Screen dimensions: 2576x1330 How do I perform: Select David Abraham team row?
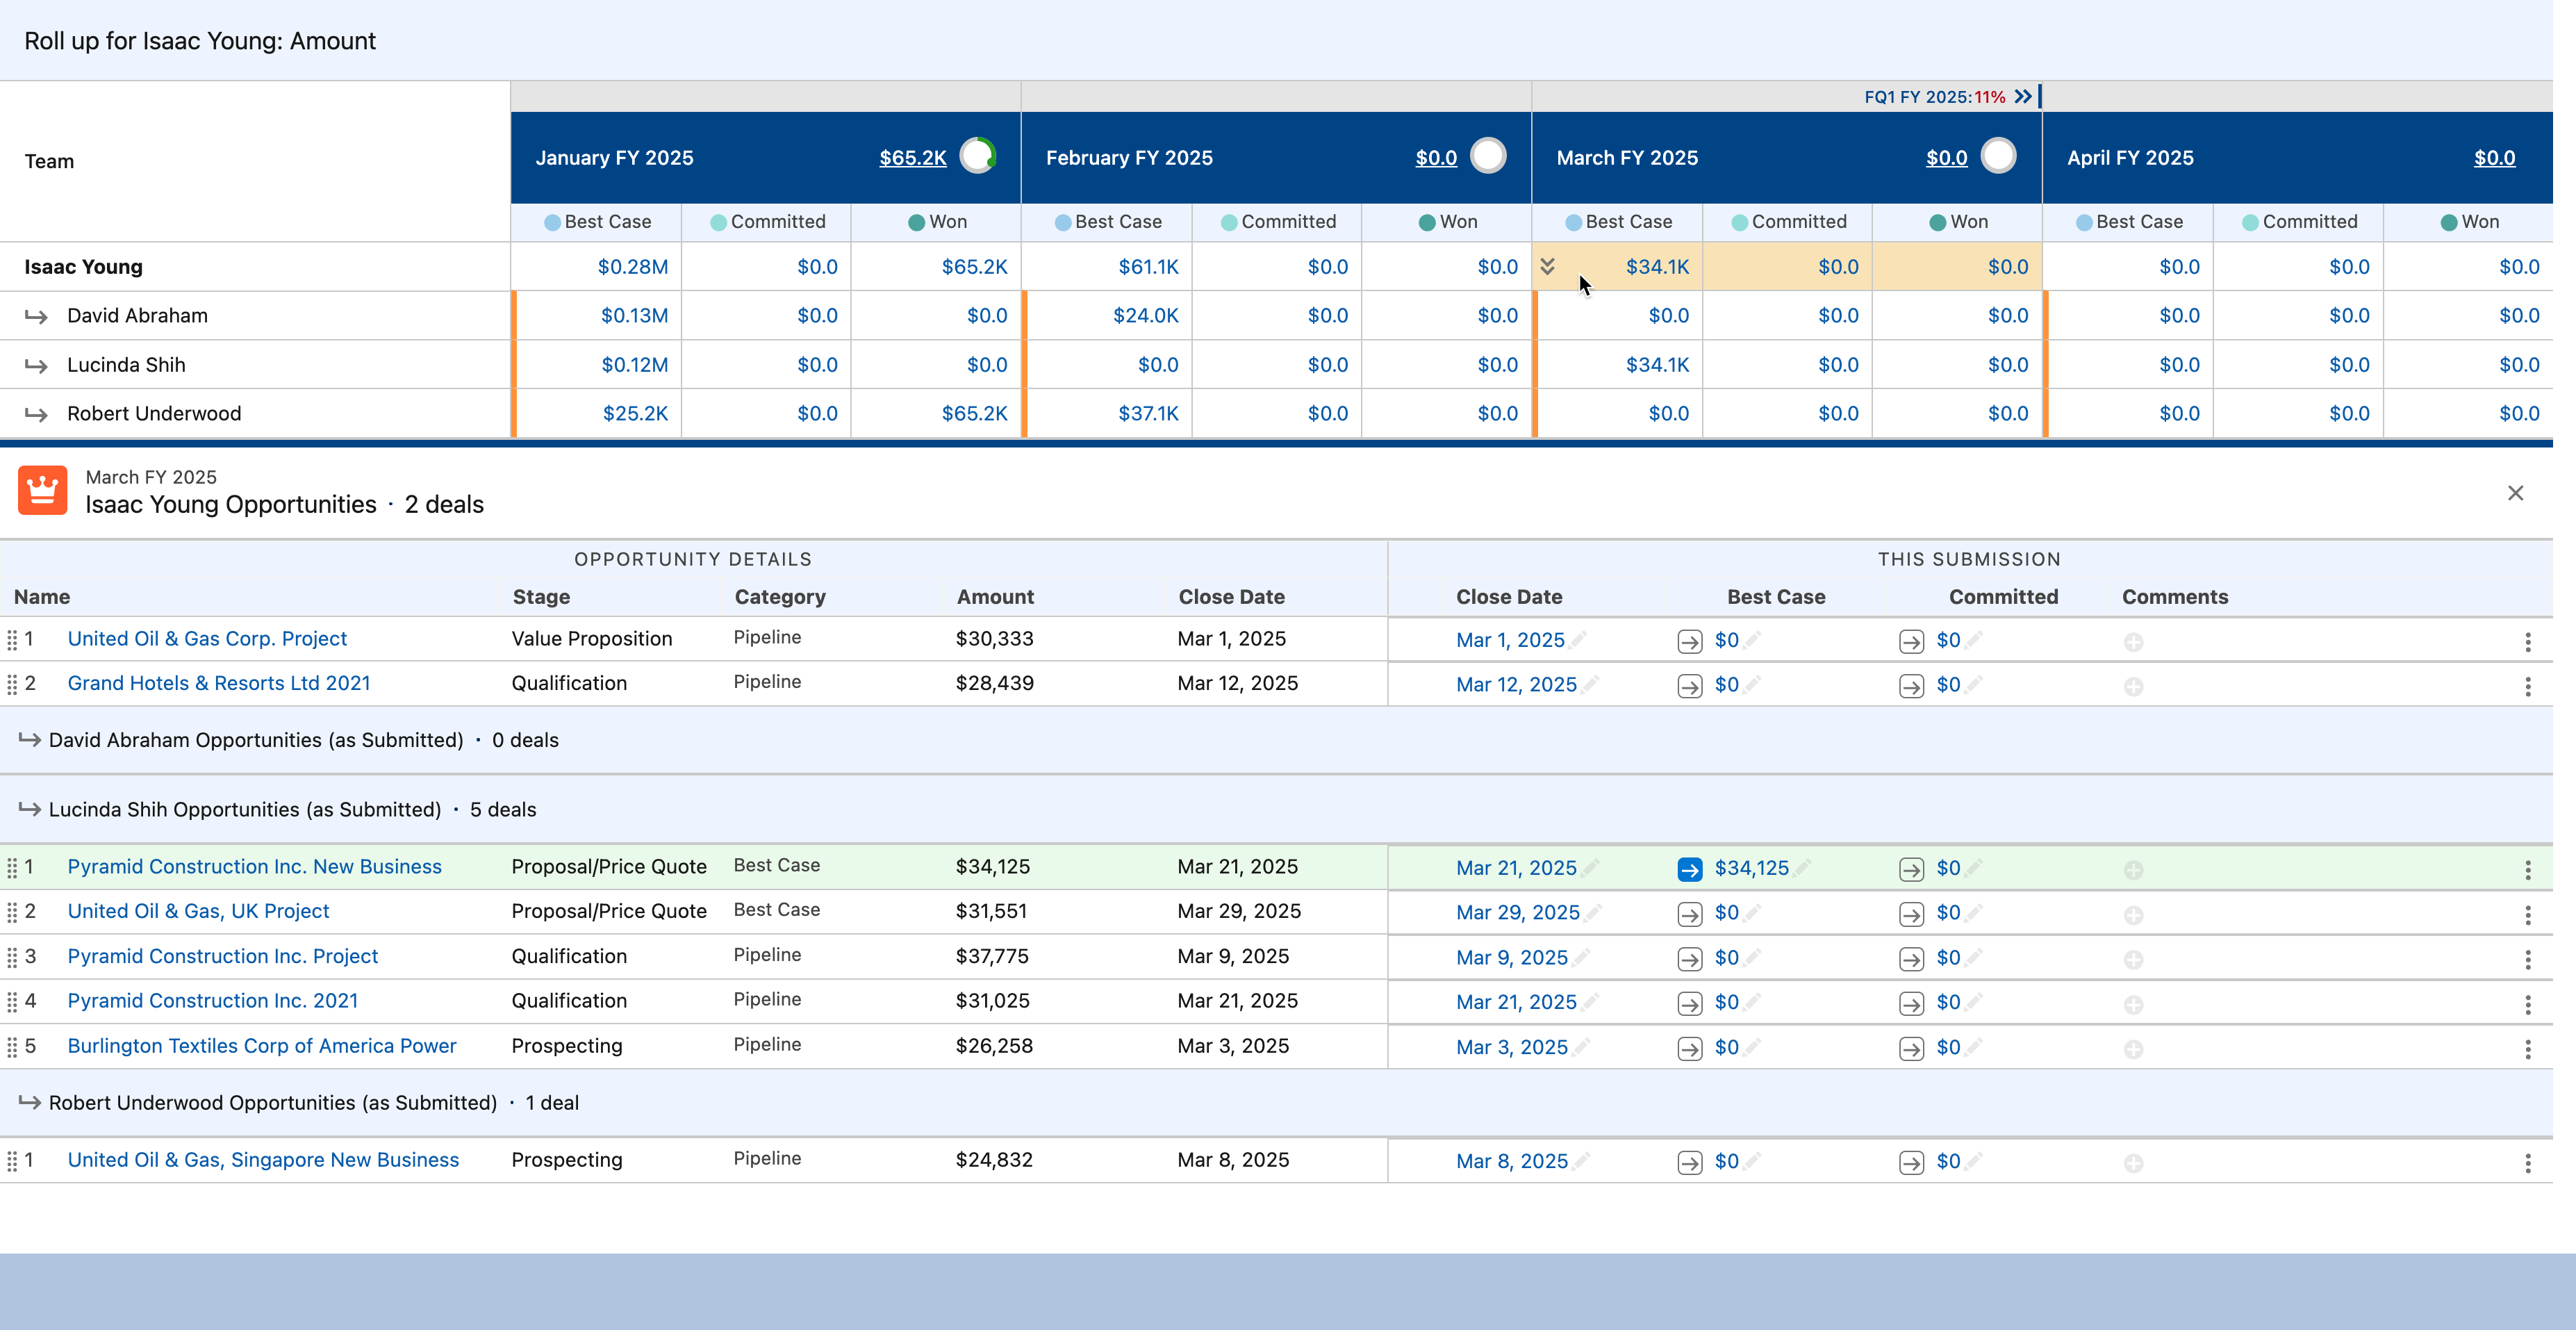(x=137, y=316)
